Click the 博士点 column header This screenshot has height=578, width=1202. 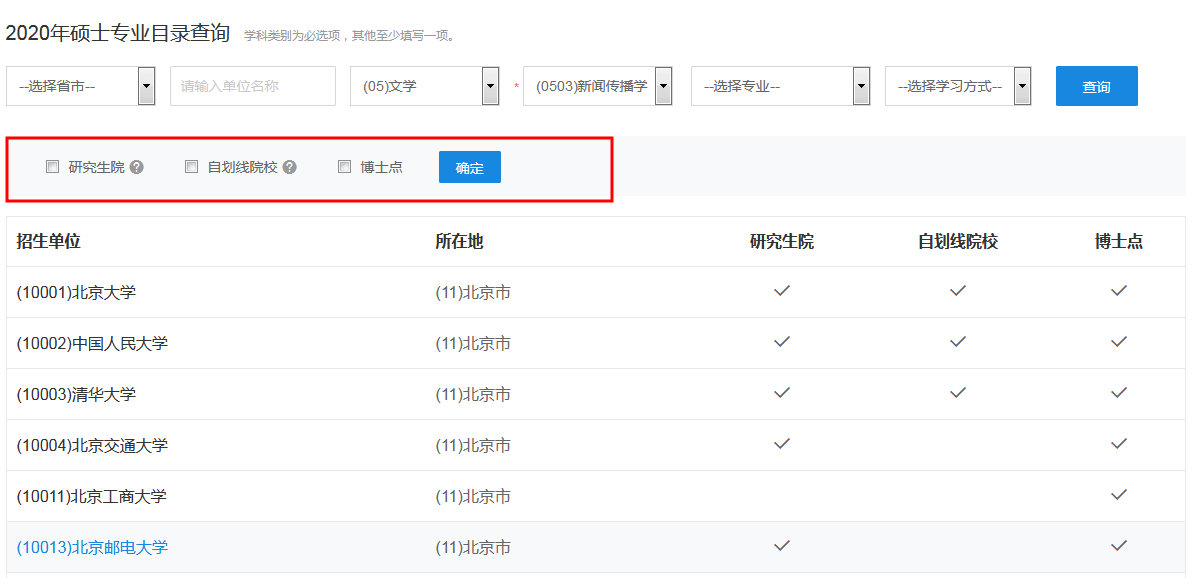tap(1119, 242)
